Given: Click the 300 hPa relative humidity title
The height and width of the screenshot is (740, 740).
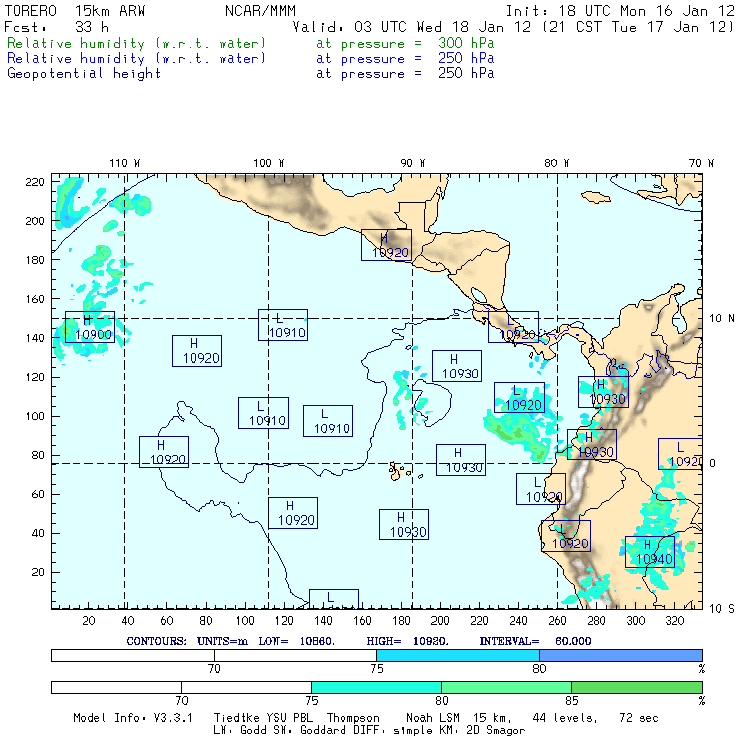Looking at the screenshot, I should 251,43.
